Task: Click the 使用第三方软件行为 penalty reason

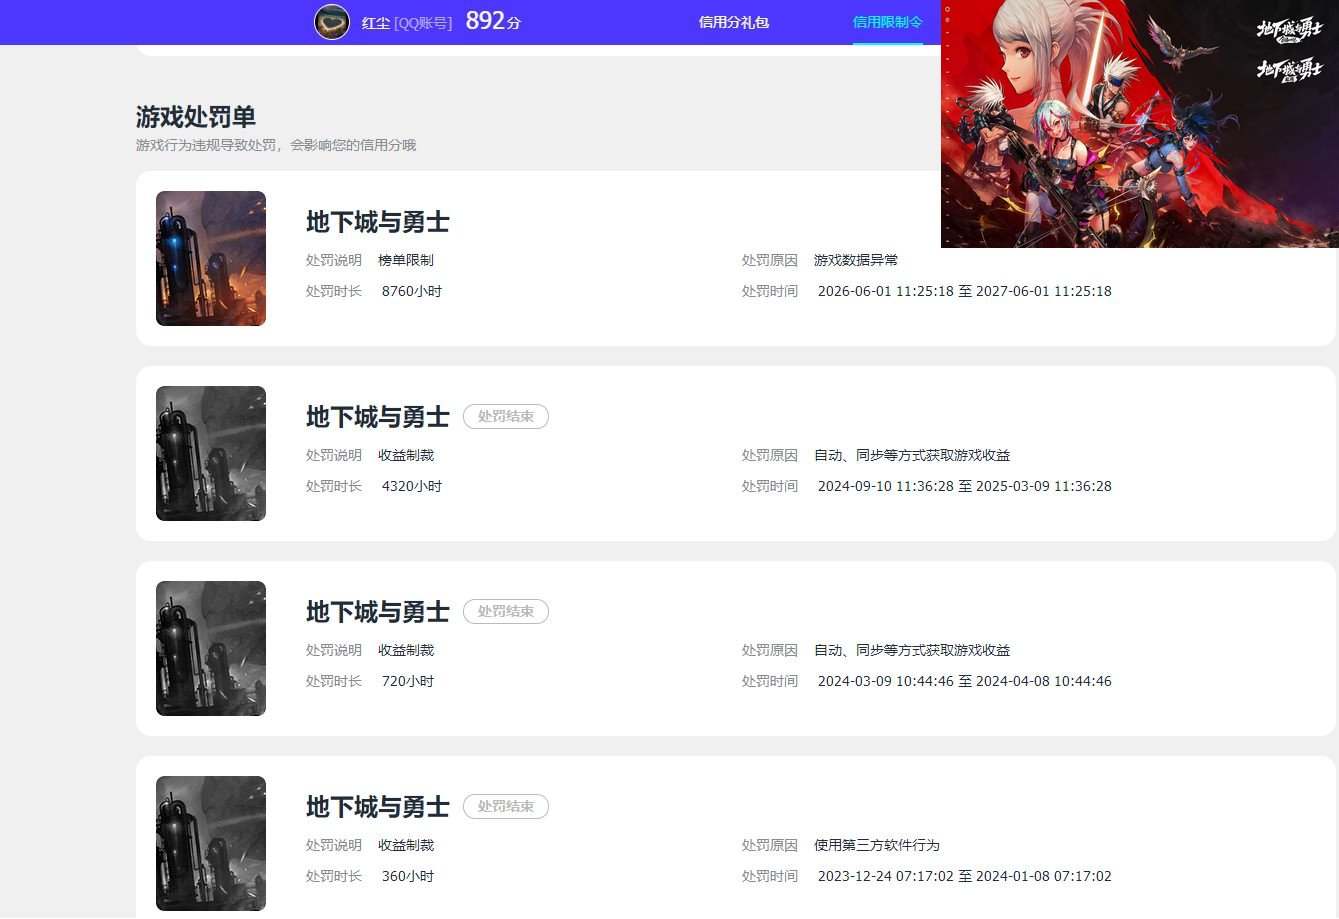Action: click(x=877, y=845)
